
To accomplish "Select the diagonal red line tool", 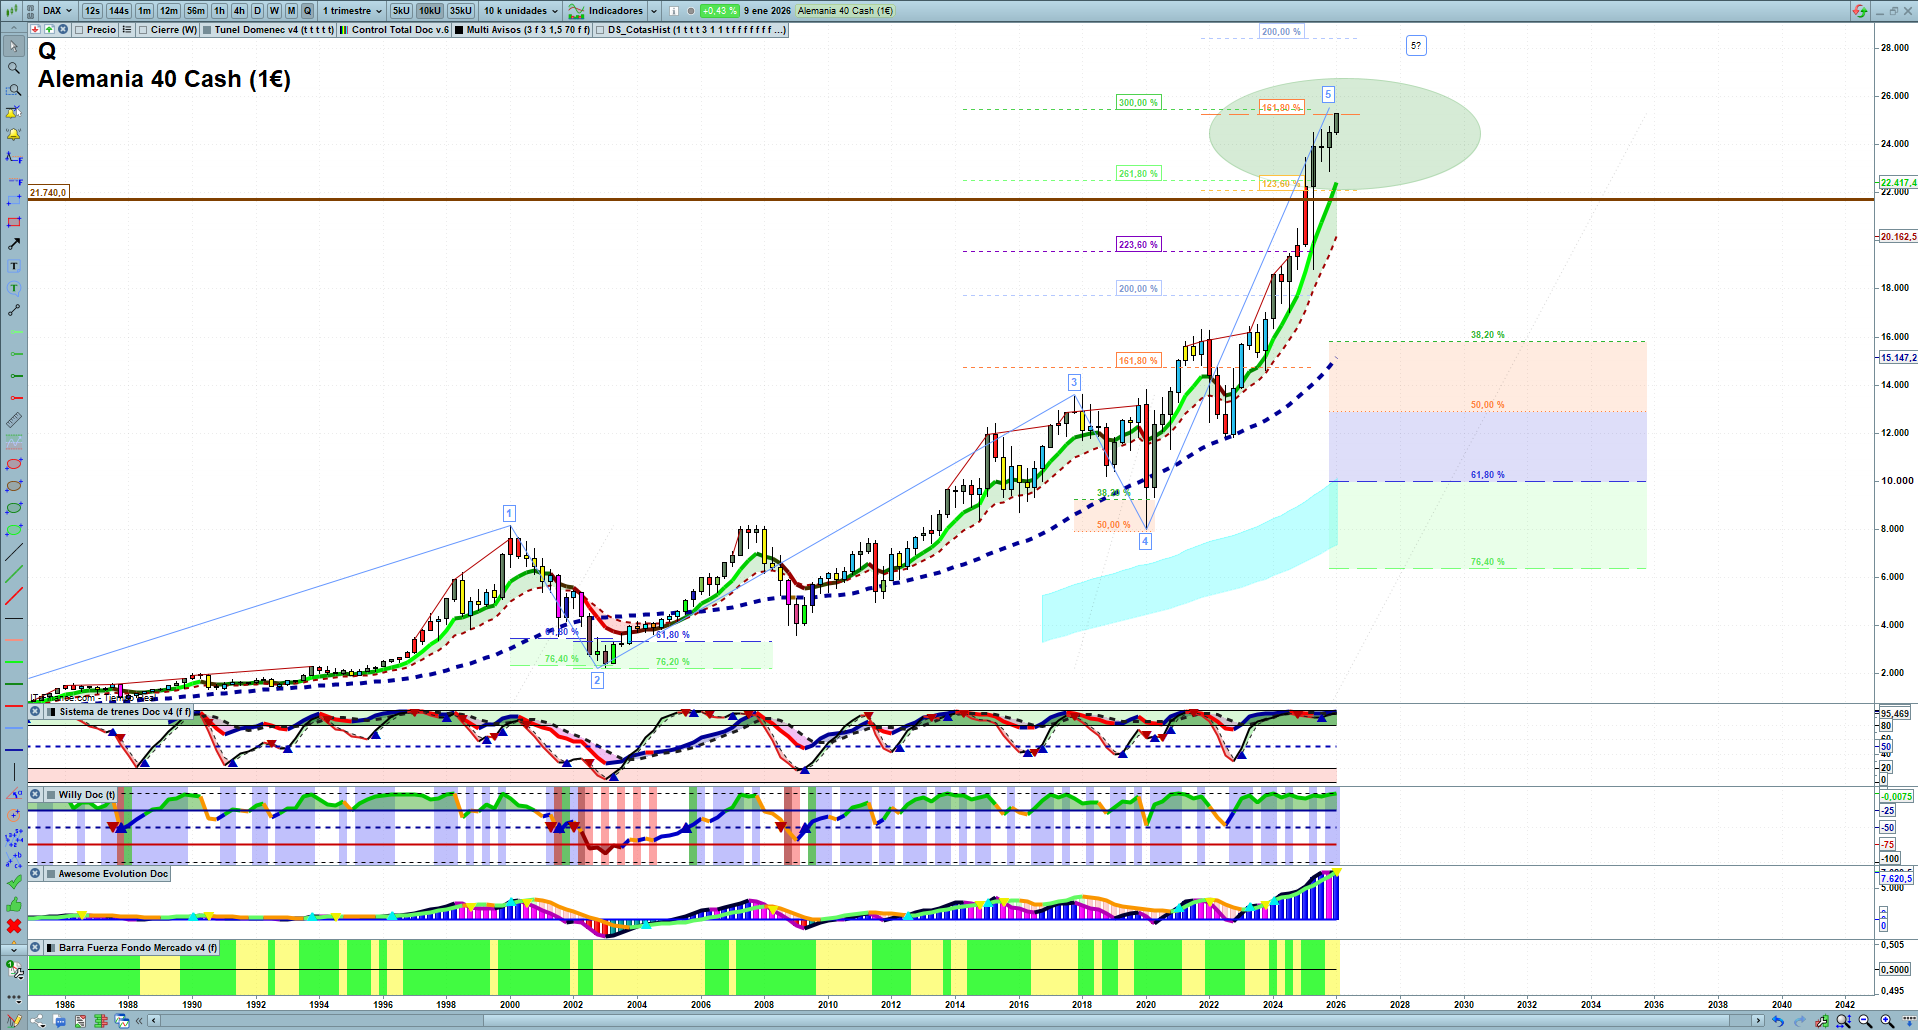I will (x=14, y=596).
